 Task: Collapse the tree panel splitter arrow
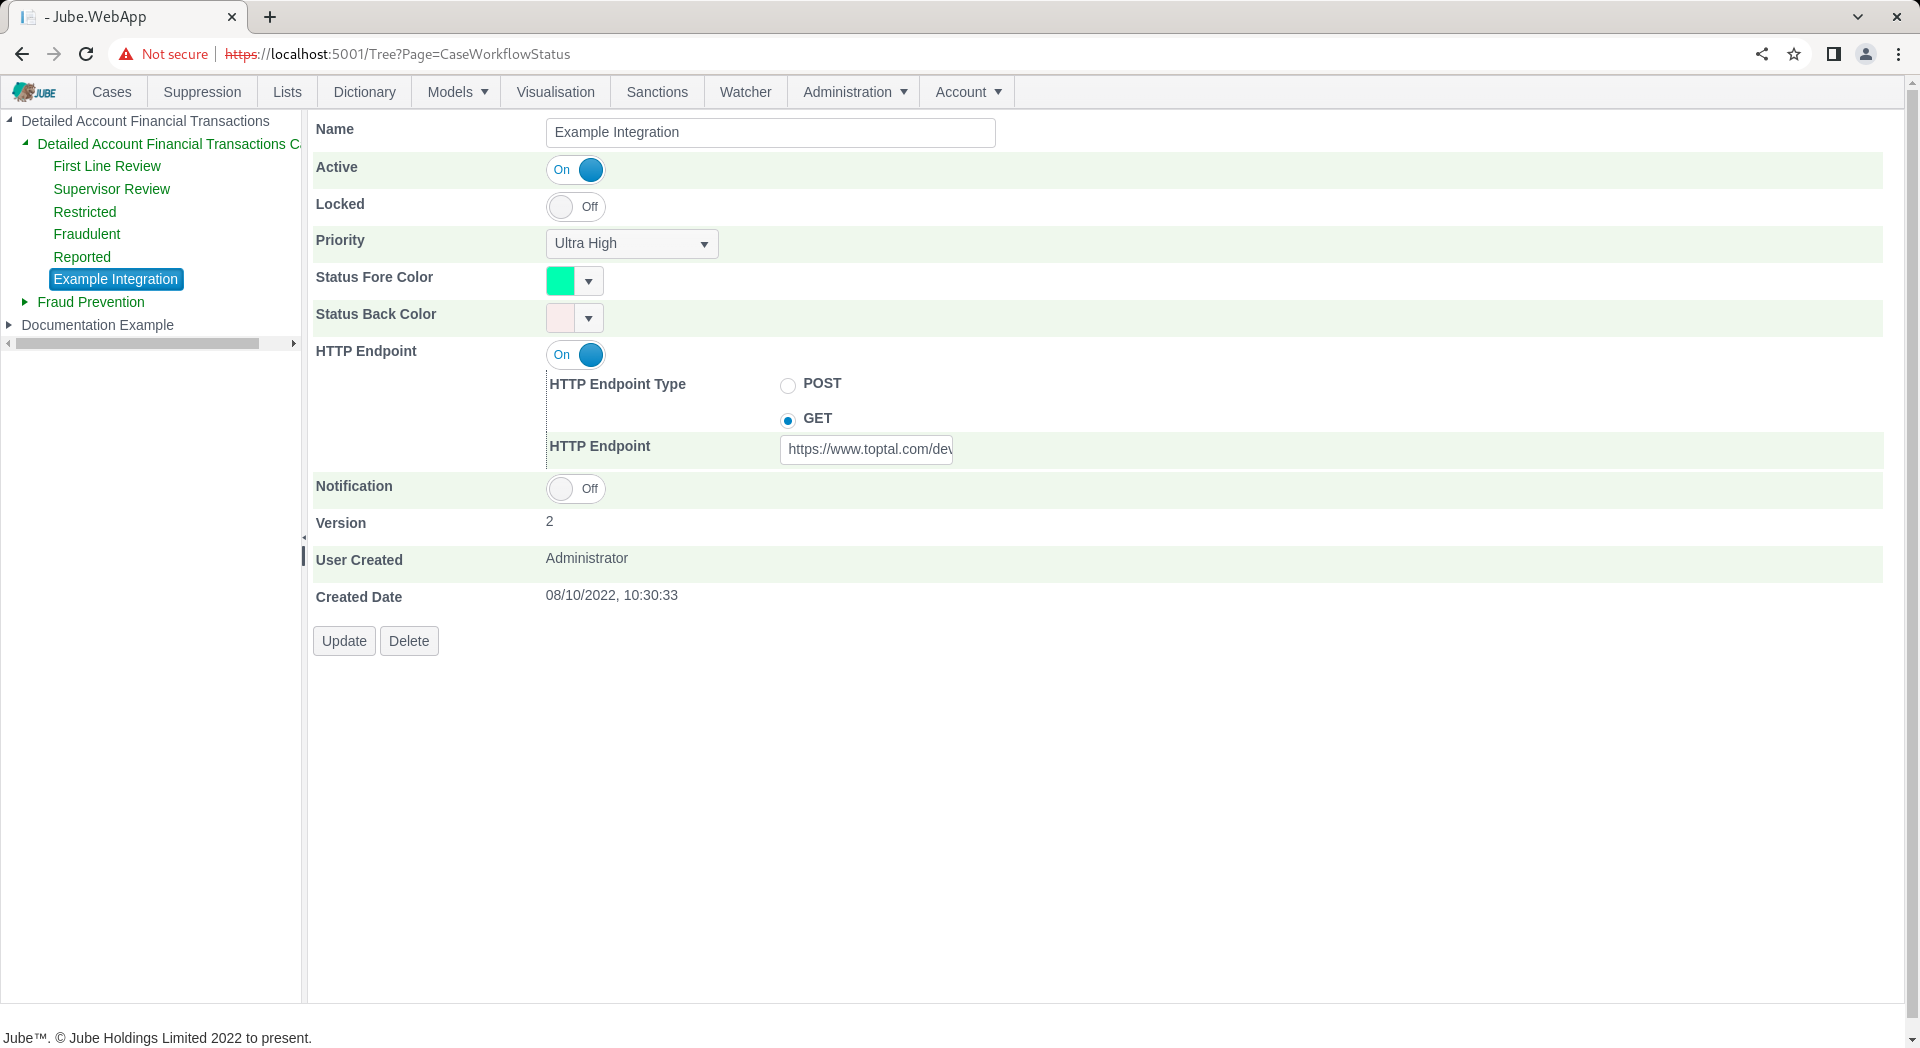[x=304, y=538]
